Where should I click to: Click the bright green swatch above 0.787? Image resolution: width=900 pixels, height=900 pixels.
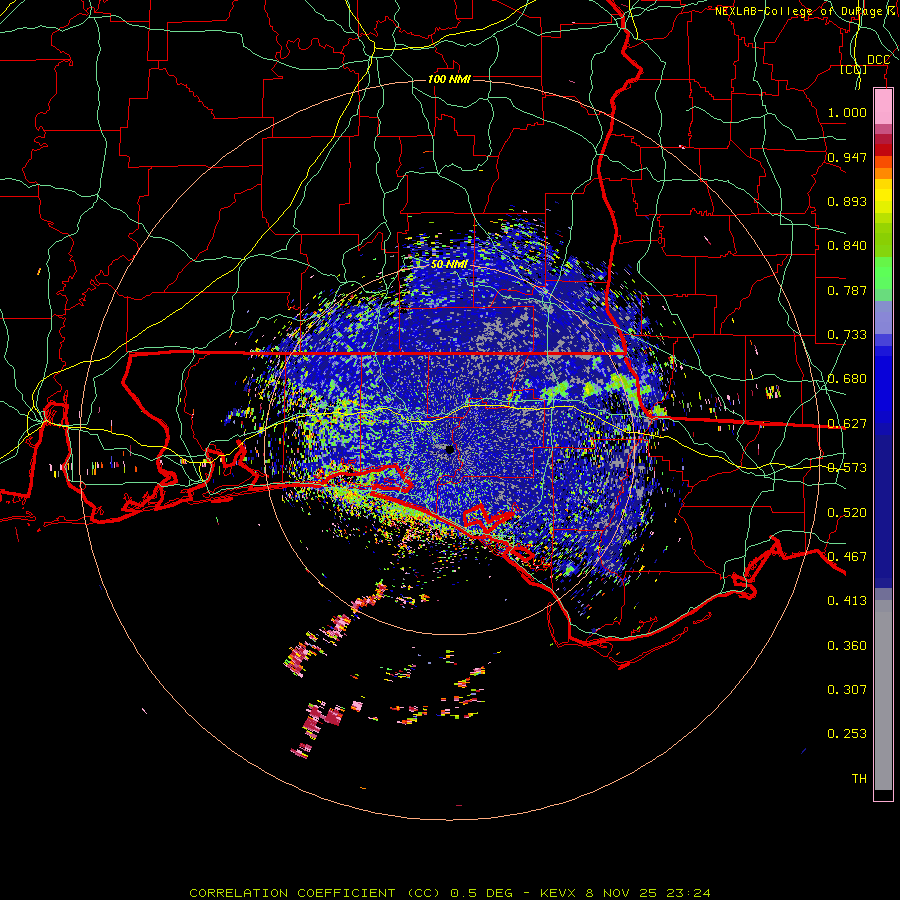(883, 272)
